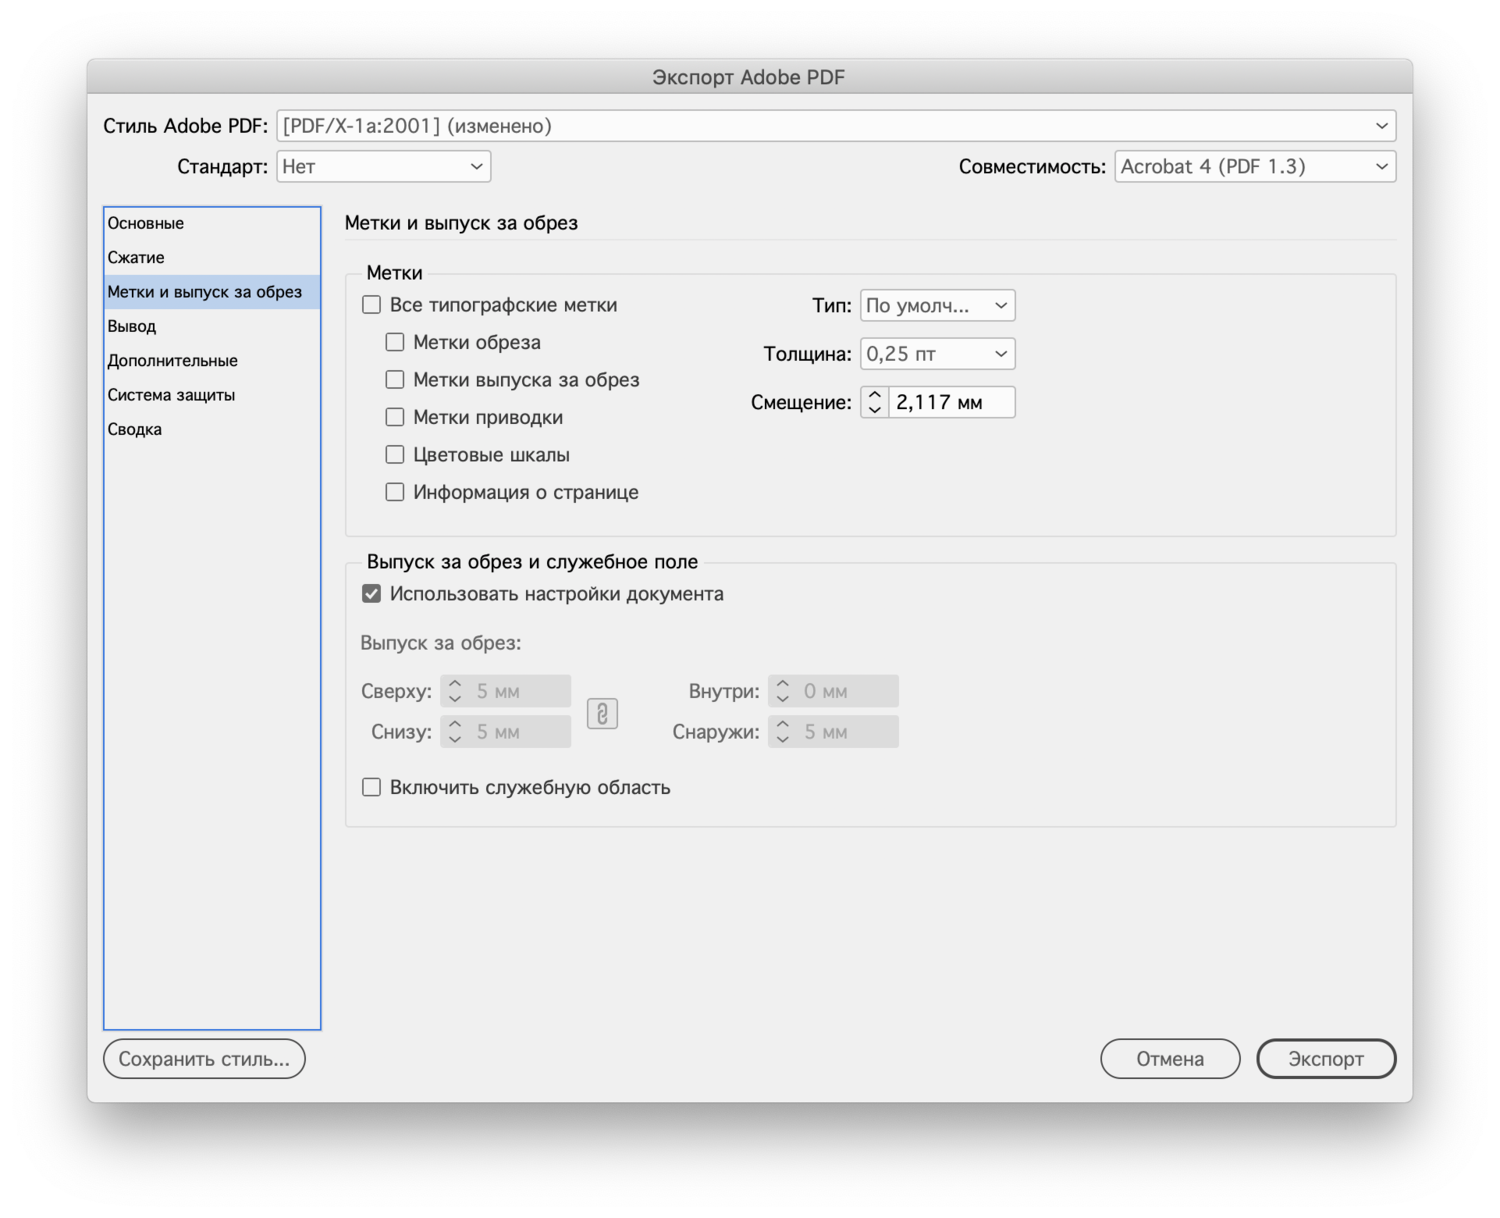Open the Совместимость dropdown
The width and height of the screenshot is (1500, 1218).
coord(1255,166)
